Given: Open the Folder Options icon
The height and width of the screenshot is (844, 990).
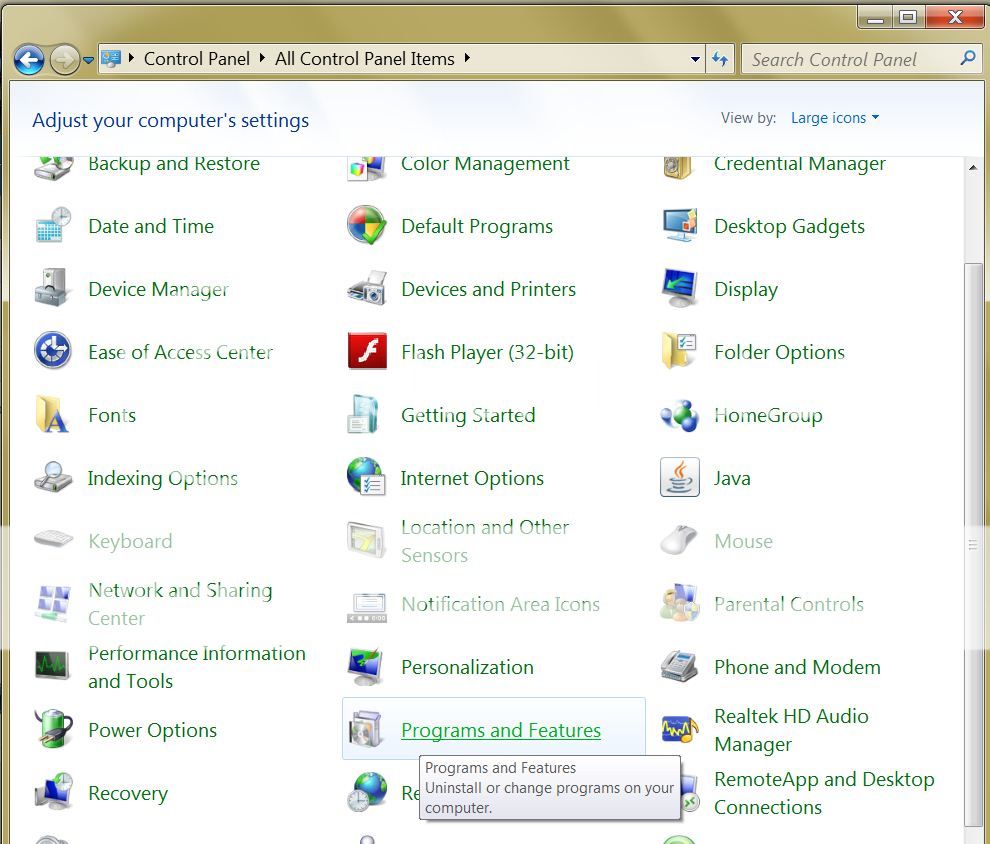Looking at the screenshot, I should 679,351.
